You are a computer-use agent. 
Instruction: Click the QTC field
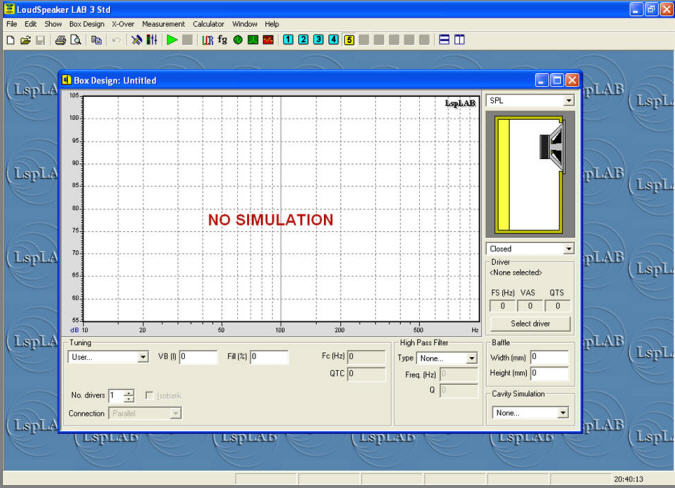coord(366,374)
